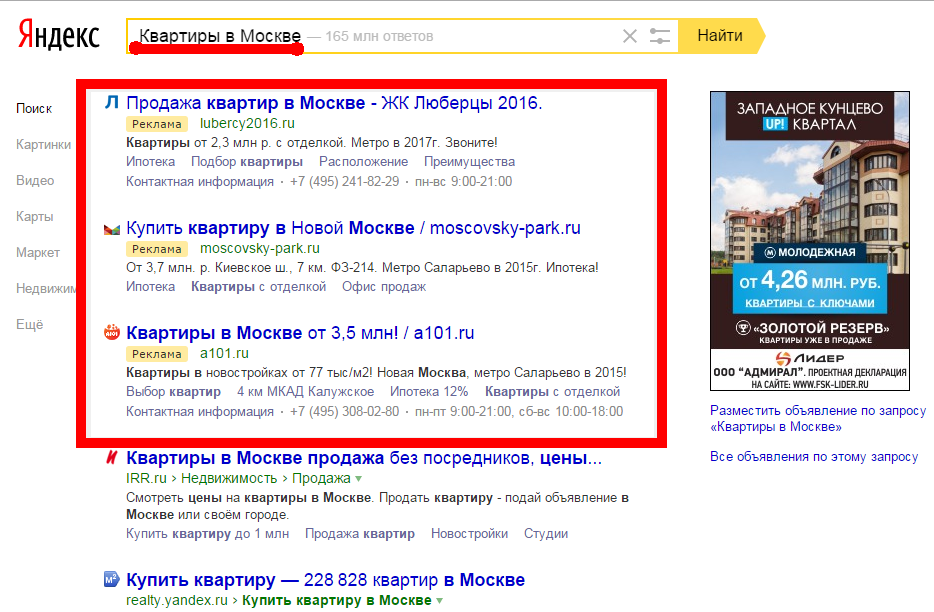Open 4 км МКАД Калужское sitelink

click(x=306, y=392)
